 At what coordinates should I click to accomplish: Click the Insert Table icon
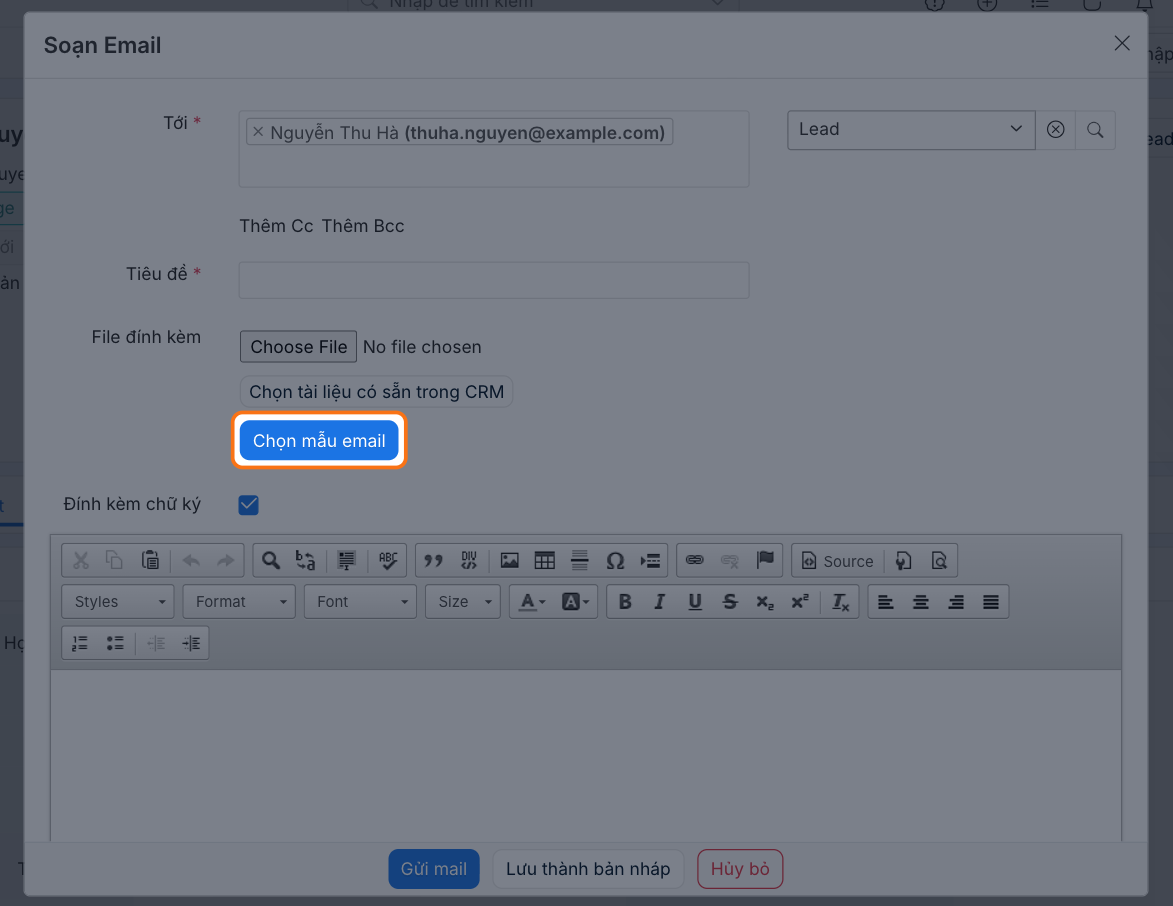coord(545,560)
